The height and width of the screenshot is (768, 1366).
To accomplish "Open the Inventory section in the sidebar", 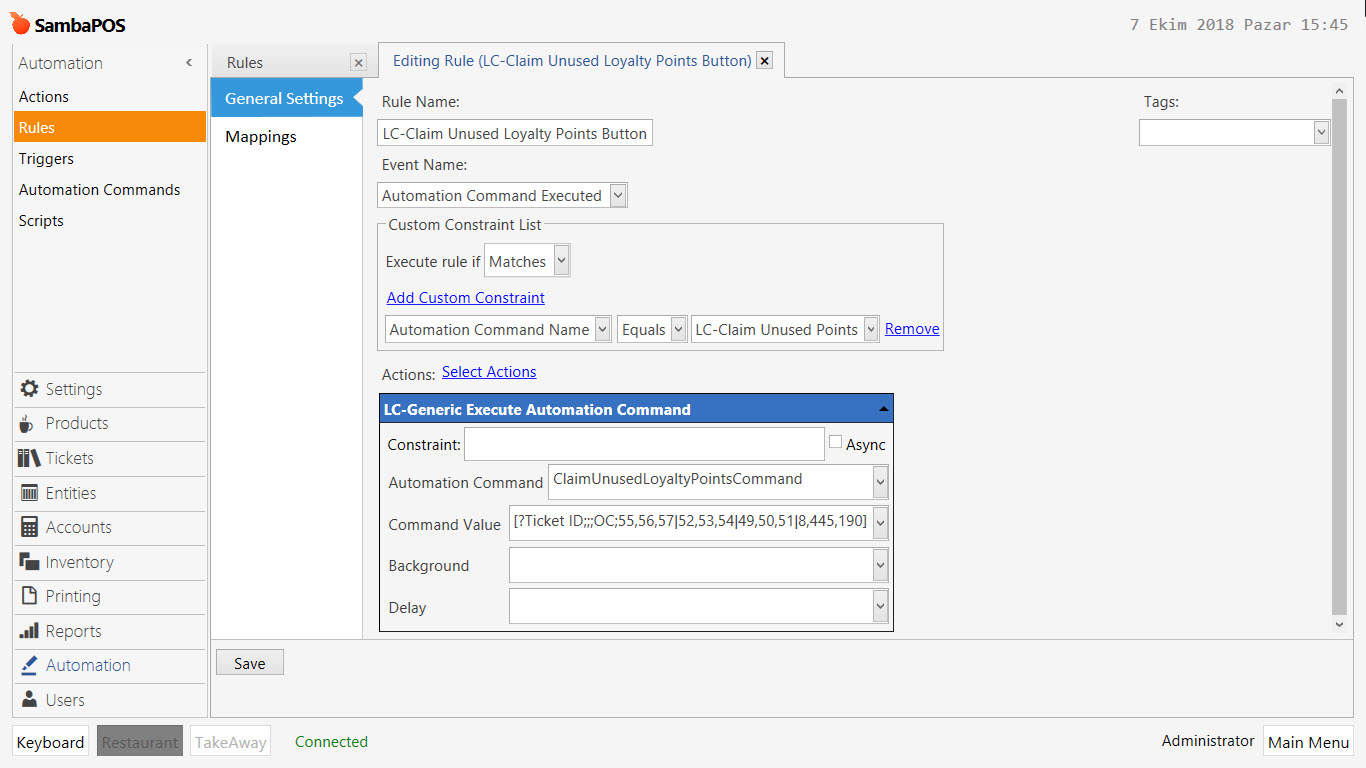I will click(x=109, y=562).
